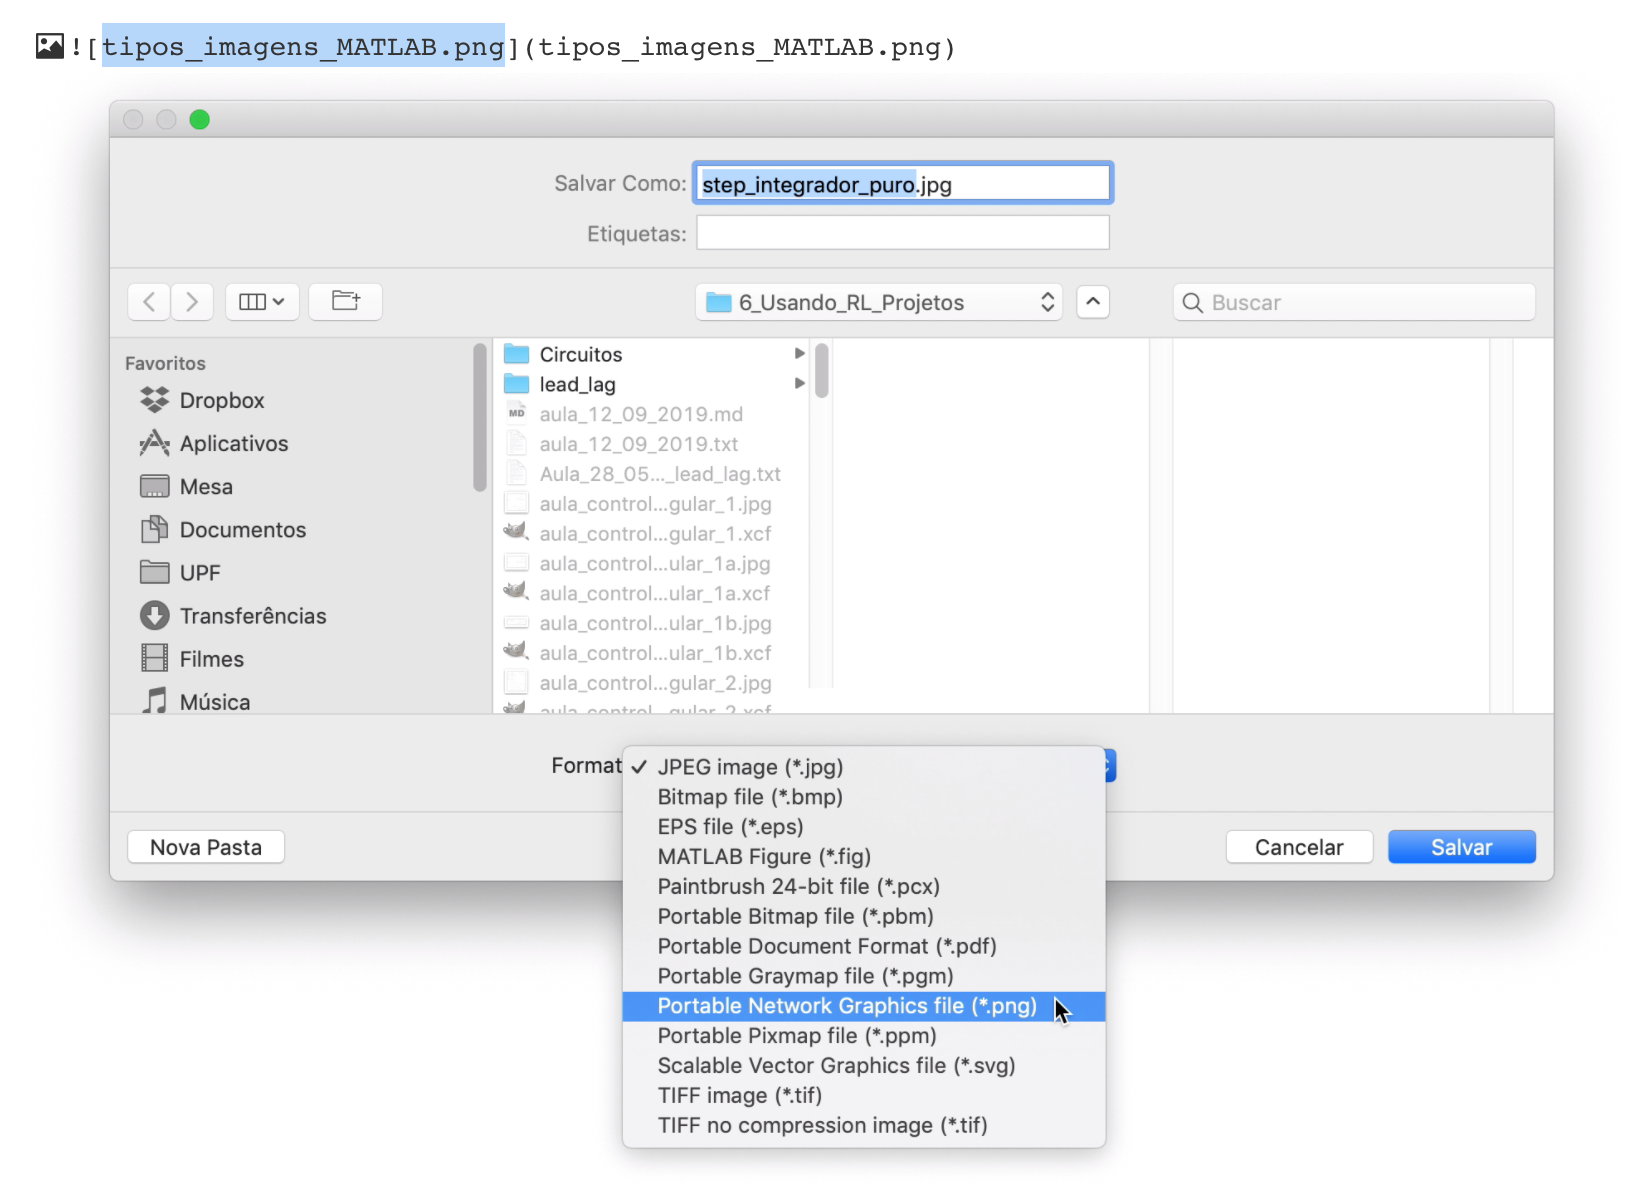This screenshot has height=1196, width=1644.
Task: Select the UPF folder in sidebar
Action: click(200, 572)
